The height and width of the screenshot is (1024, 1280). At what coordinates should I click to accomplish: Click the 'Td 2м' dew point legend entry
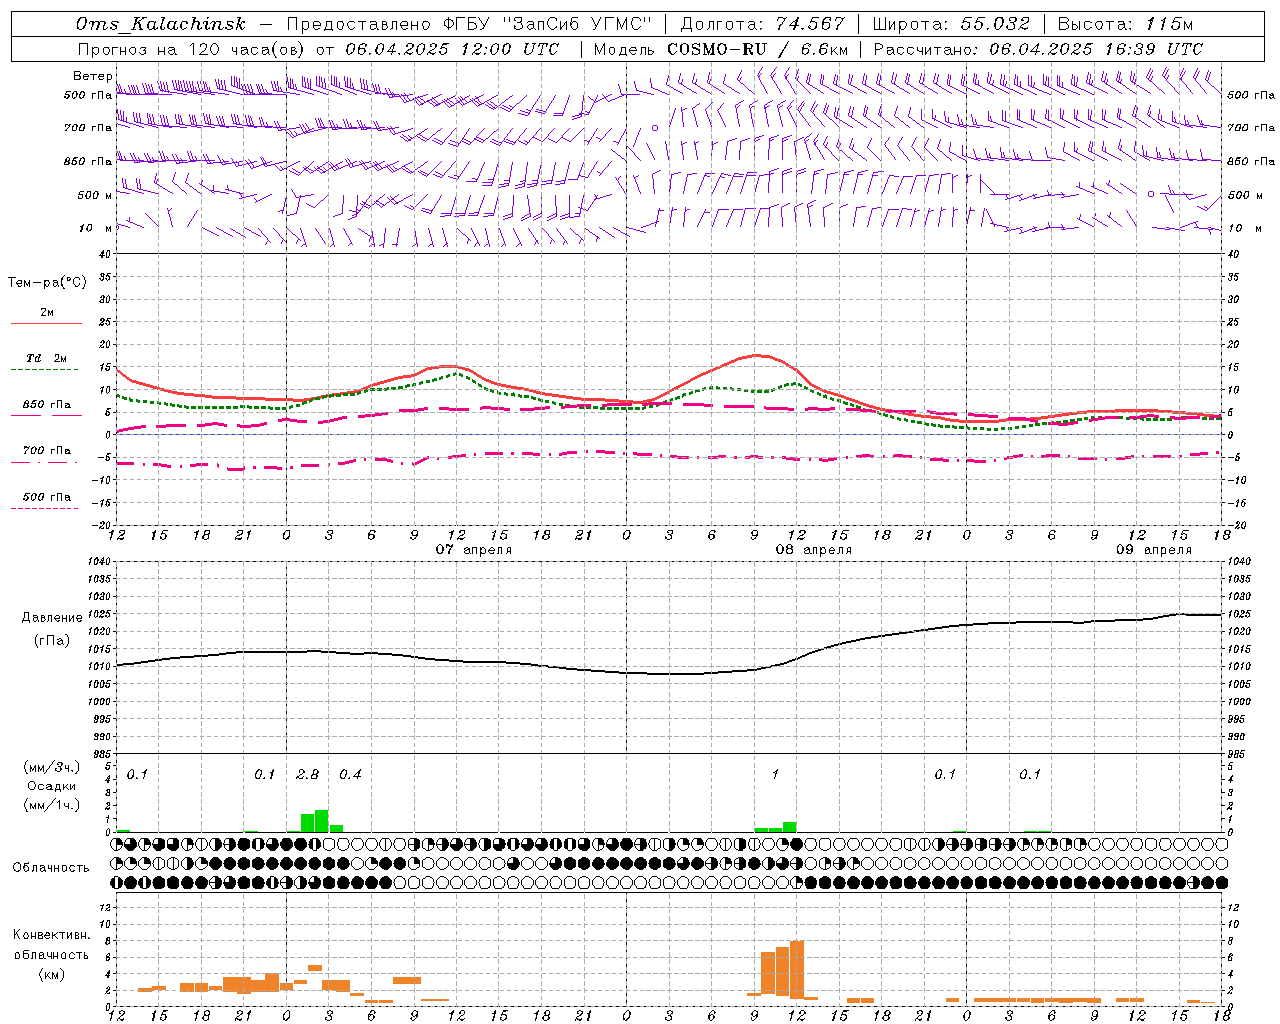coord(47,358)
